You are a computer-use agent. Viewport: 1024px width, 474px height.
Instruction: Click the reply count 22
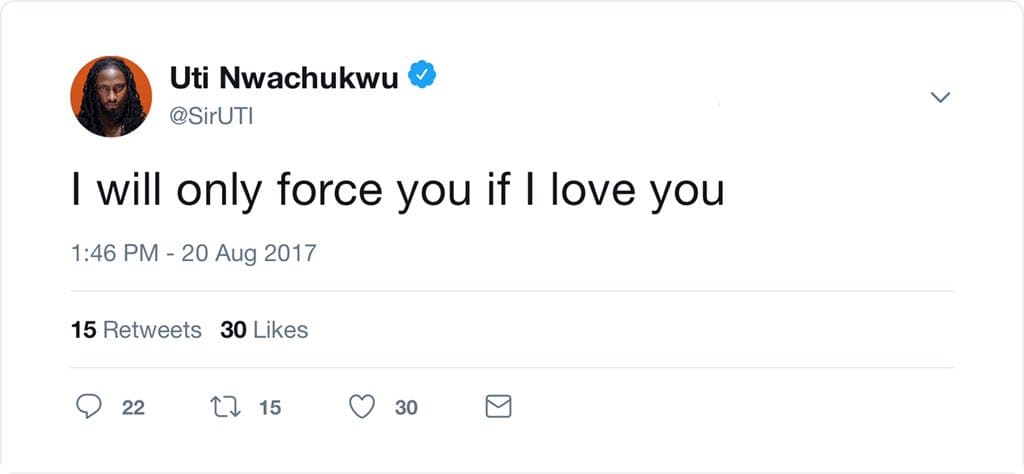[133, 407]
